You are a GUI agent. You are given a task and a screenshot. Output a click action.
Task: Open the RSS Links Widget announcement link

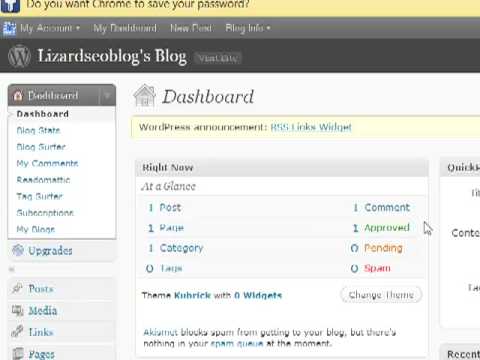(311, 127)
